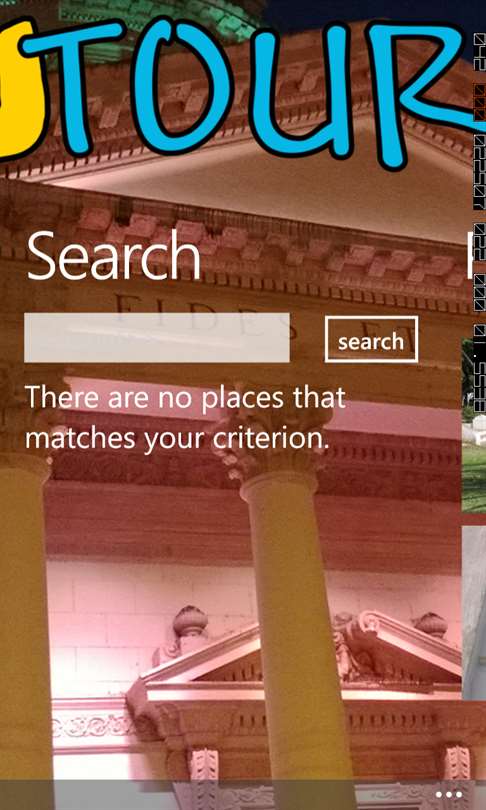486x810 pixels.
Task: Click the debug frame rate counters
Action: pos(479,222)
